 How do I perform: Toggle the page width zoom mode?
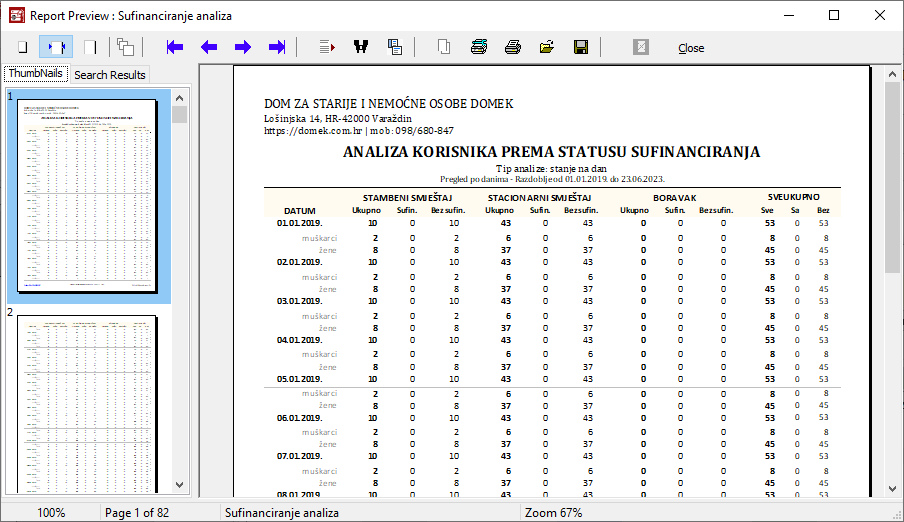[56, 47]
